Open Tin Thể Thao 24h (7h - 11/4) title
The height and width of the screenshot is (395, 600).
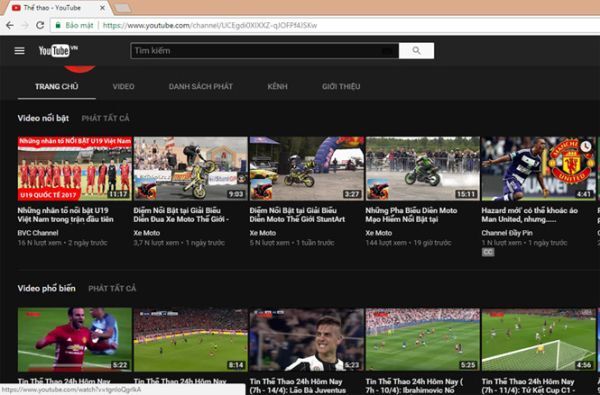click(x=528, y=386)
